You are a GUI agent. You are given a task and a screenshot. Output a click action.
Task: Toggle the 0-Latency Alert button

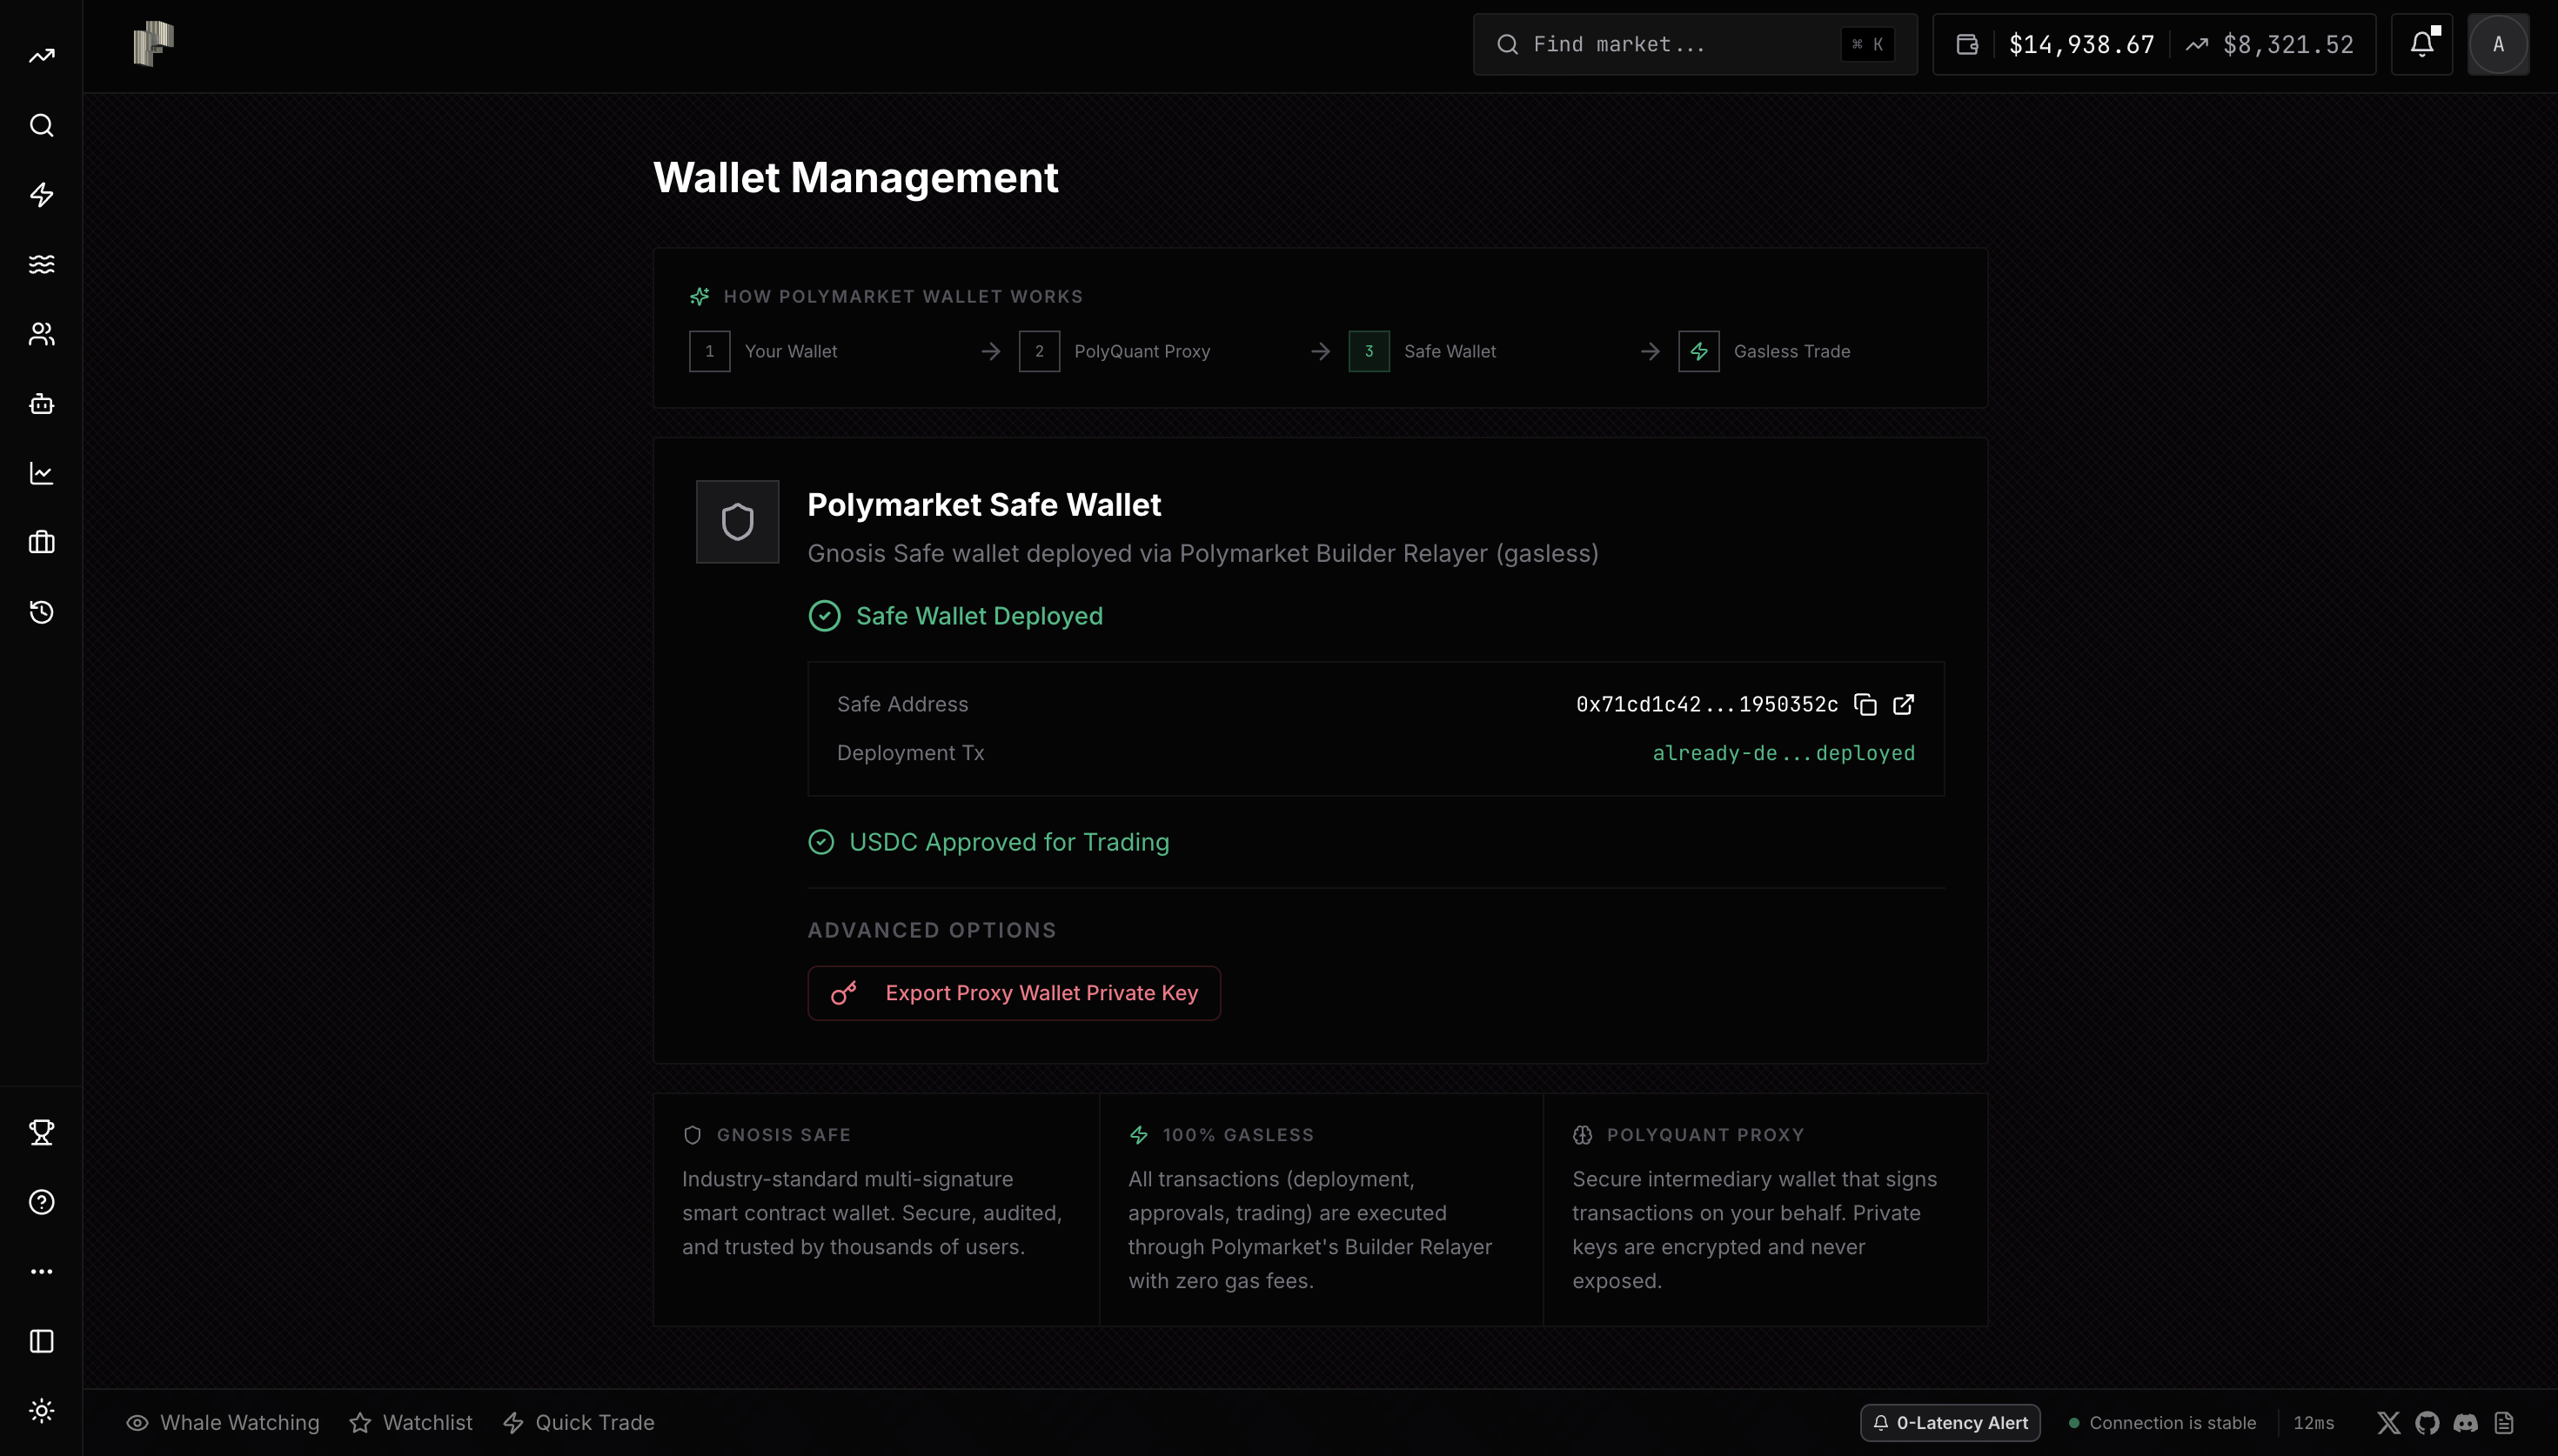pyautogui.click(x=1950, y=1423)
